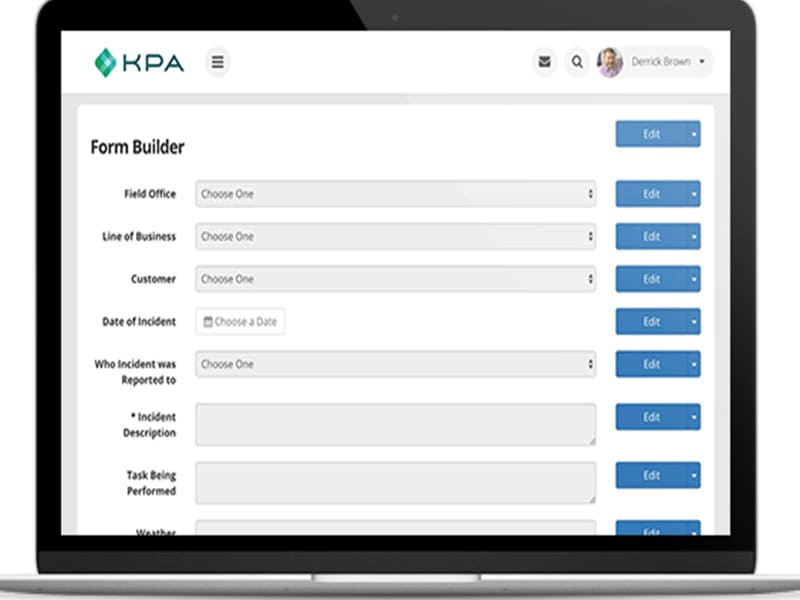Click the Line of Business label
The width and height of the screenshot is (800, 600).
click(139, 236)
